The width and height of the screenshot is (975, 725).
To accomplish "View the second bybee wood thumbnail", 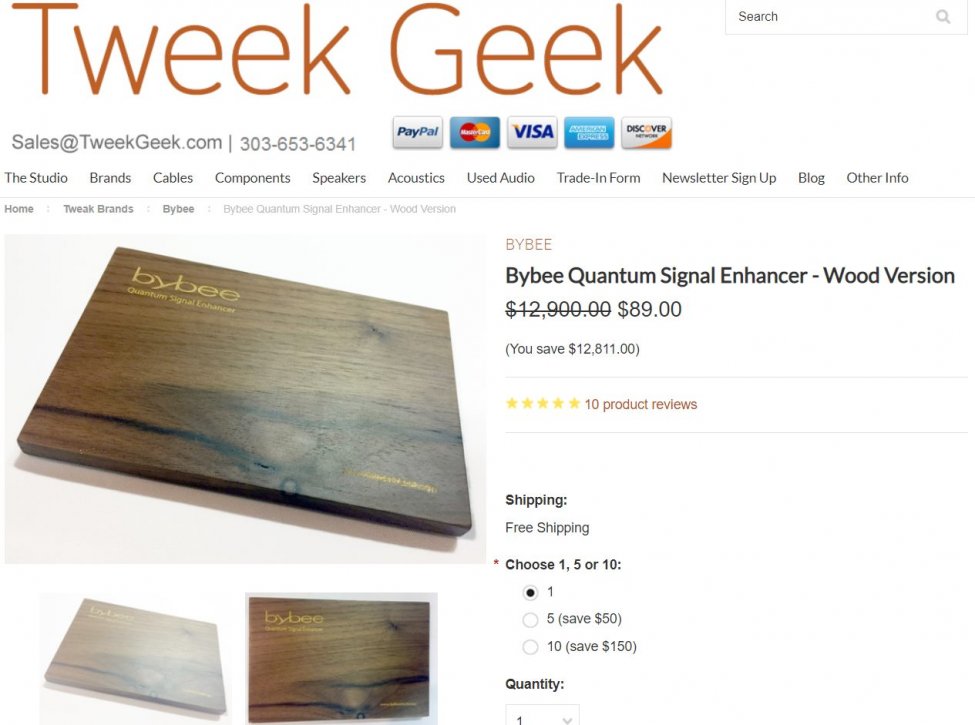I will pyautogui.click(x=341, y=658).
